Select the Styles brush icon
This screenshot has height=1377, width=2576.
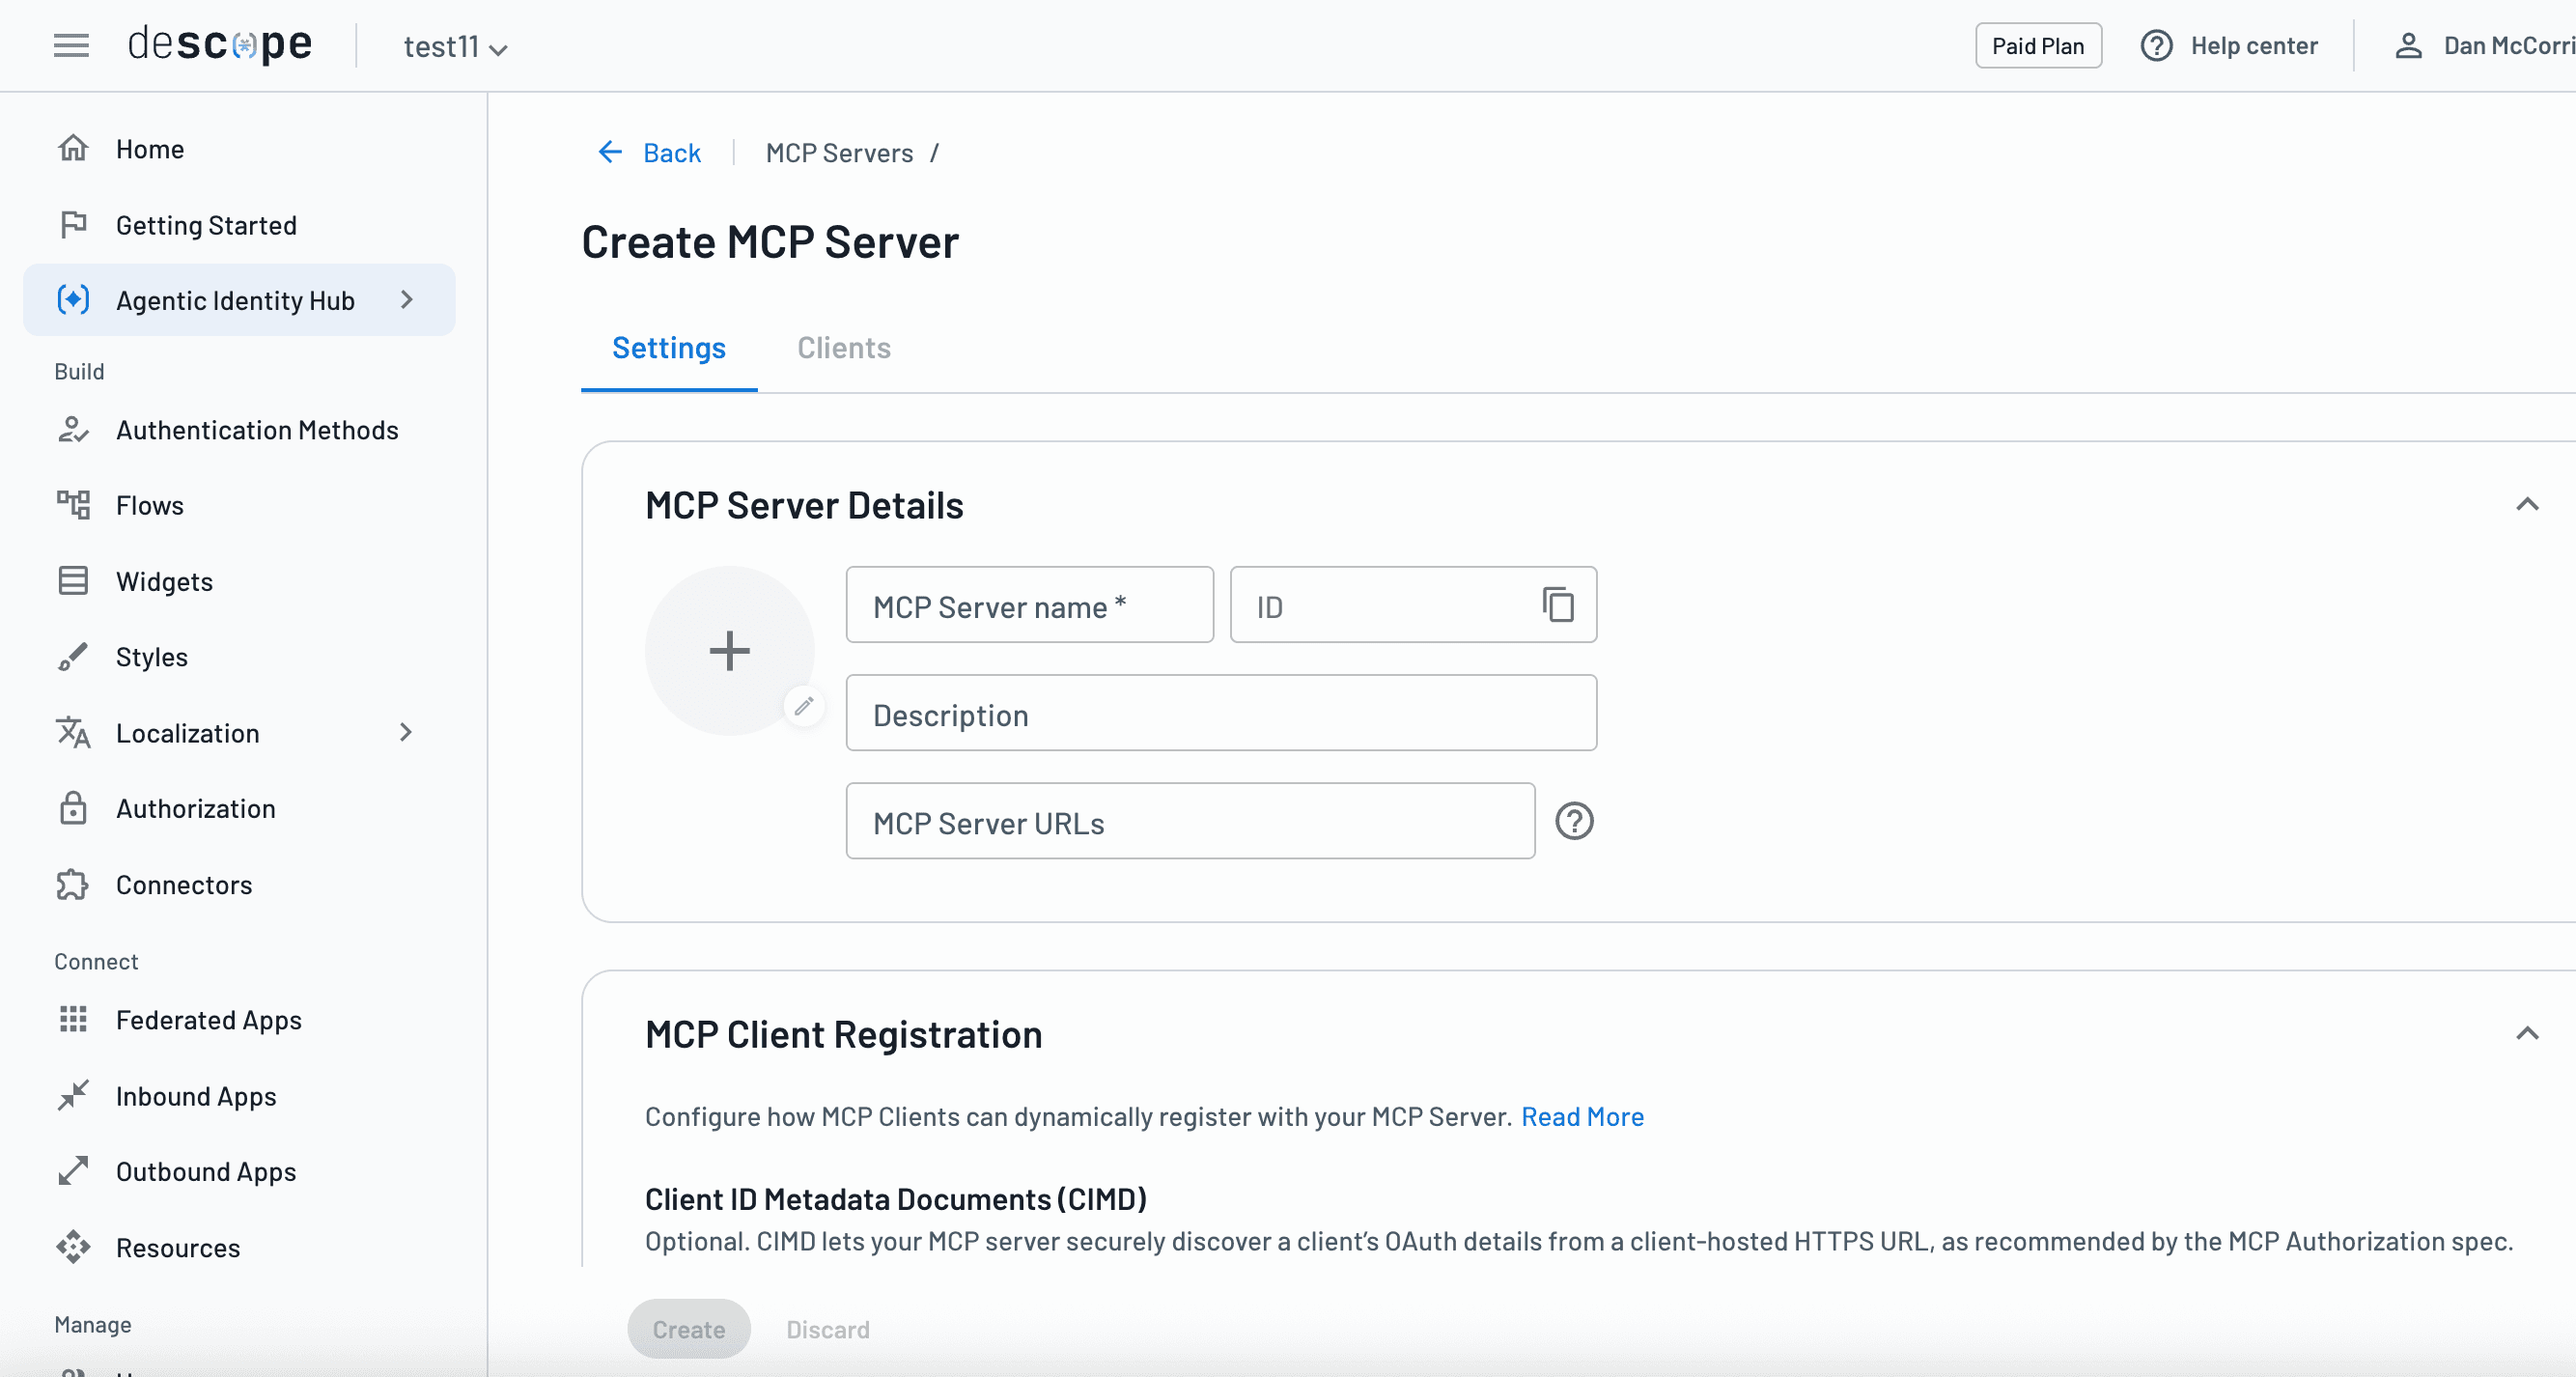click(73, 657)
